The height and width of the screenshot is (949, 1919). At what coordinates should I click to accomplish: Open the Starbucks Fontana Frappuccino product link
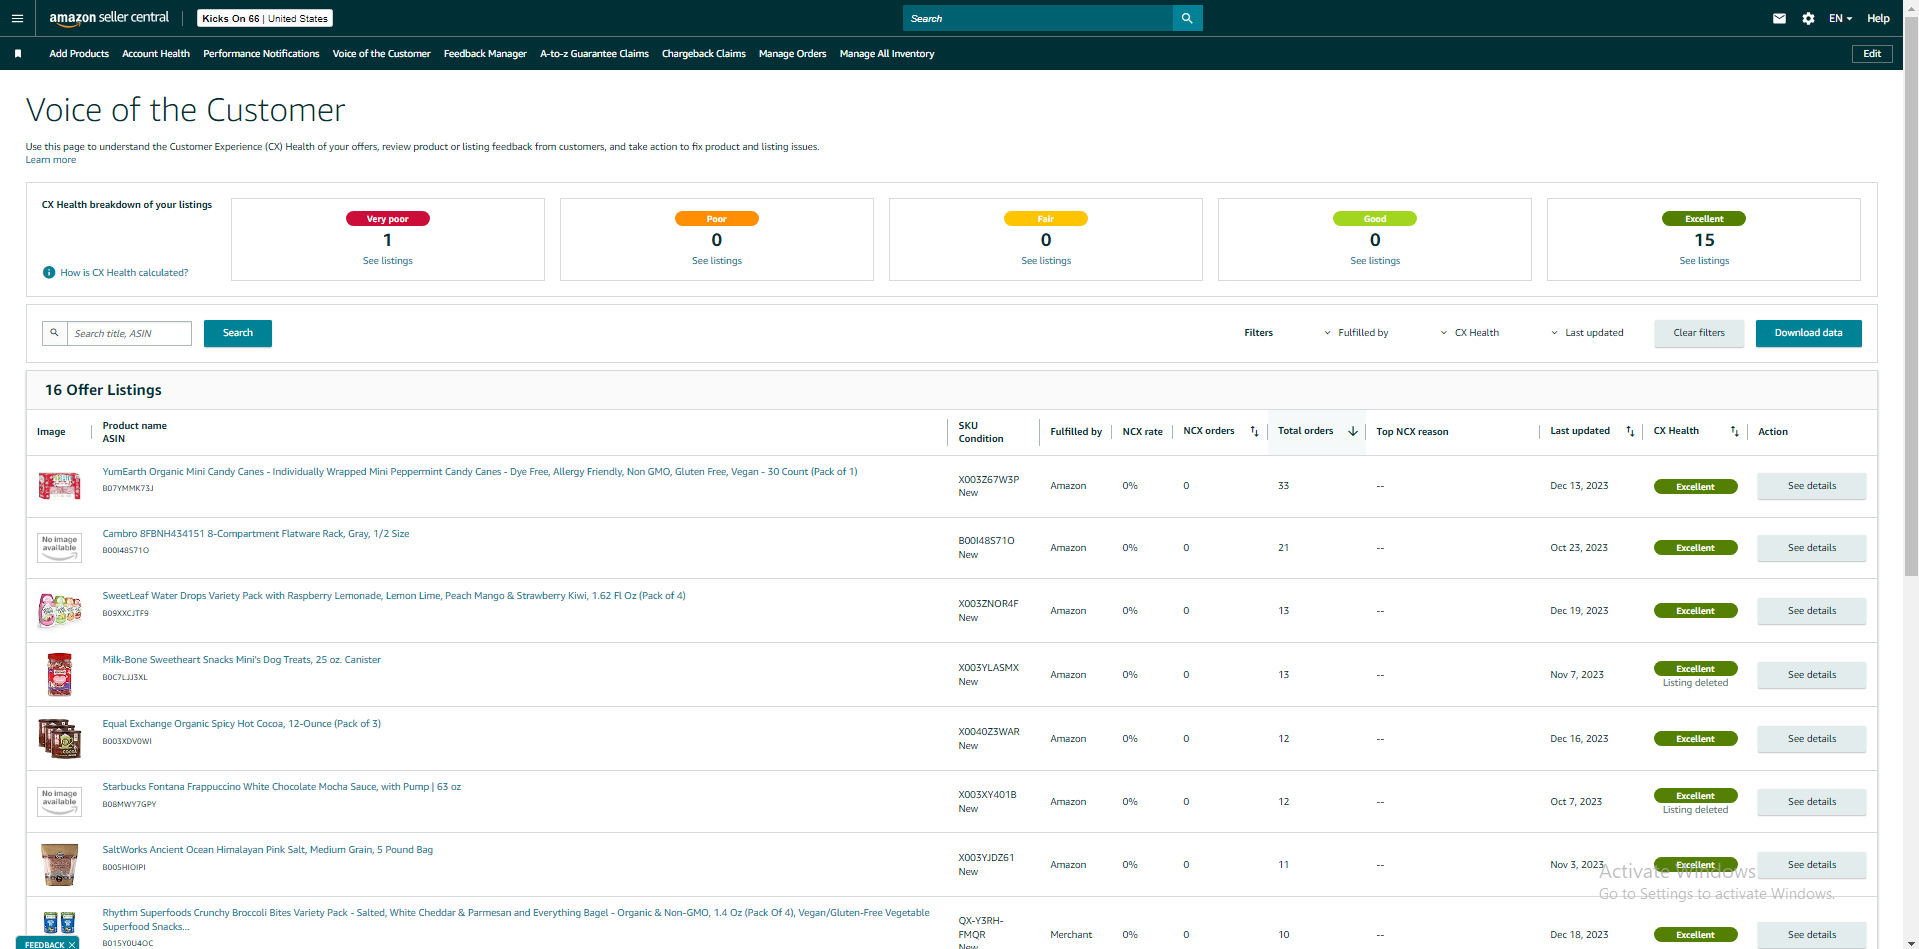[x=282, y=787]
